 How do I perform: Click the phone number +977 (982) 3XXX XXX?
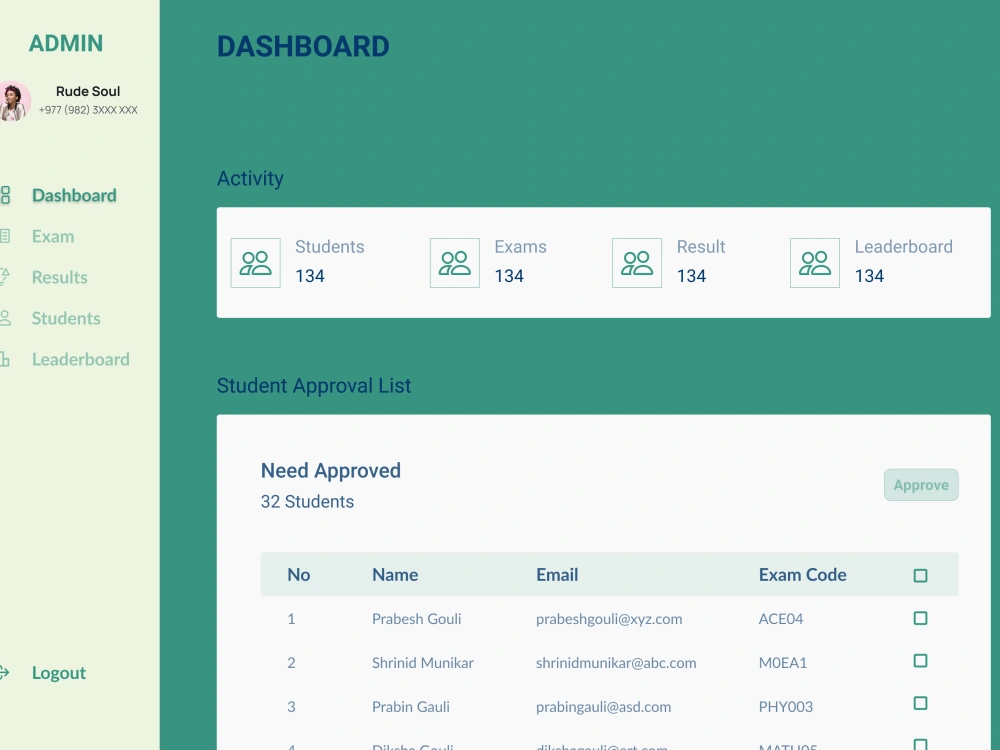coord(88,110)
